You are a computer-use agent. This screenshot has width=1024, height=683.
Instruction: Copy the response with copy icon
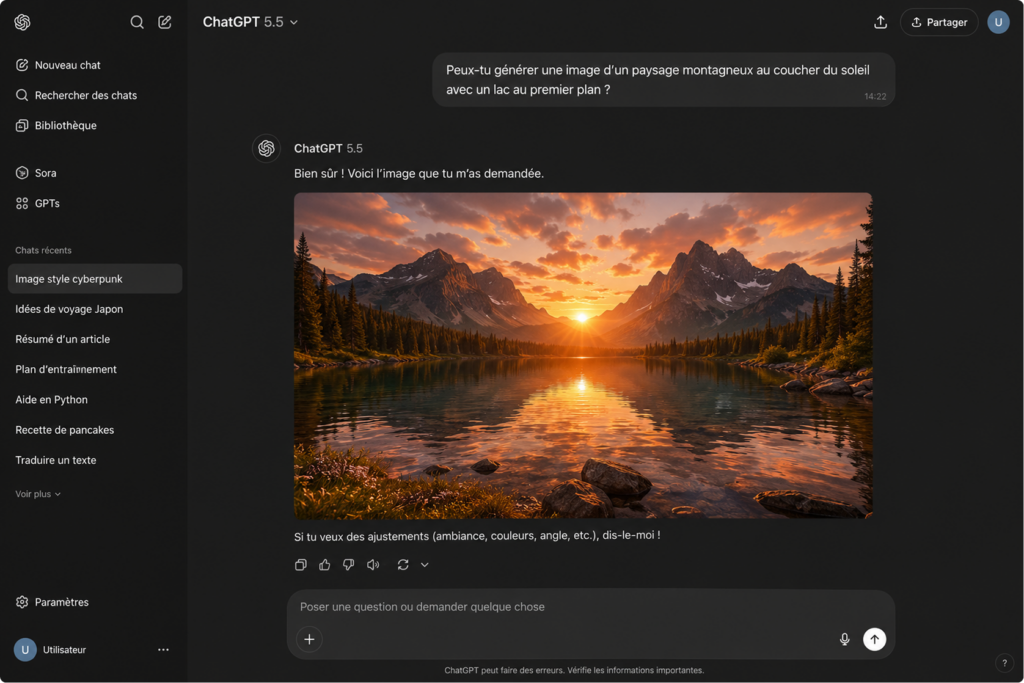point(300,564)
